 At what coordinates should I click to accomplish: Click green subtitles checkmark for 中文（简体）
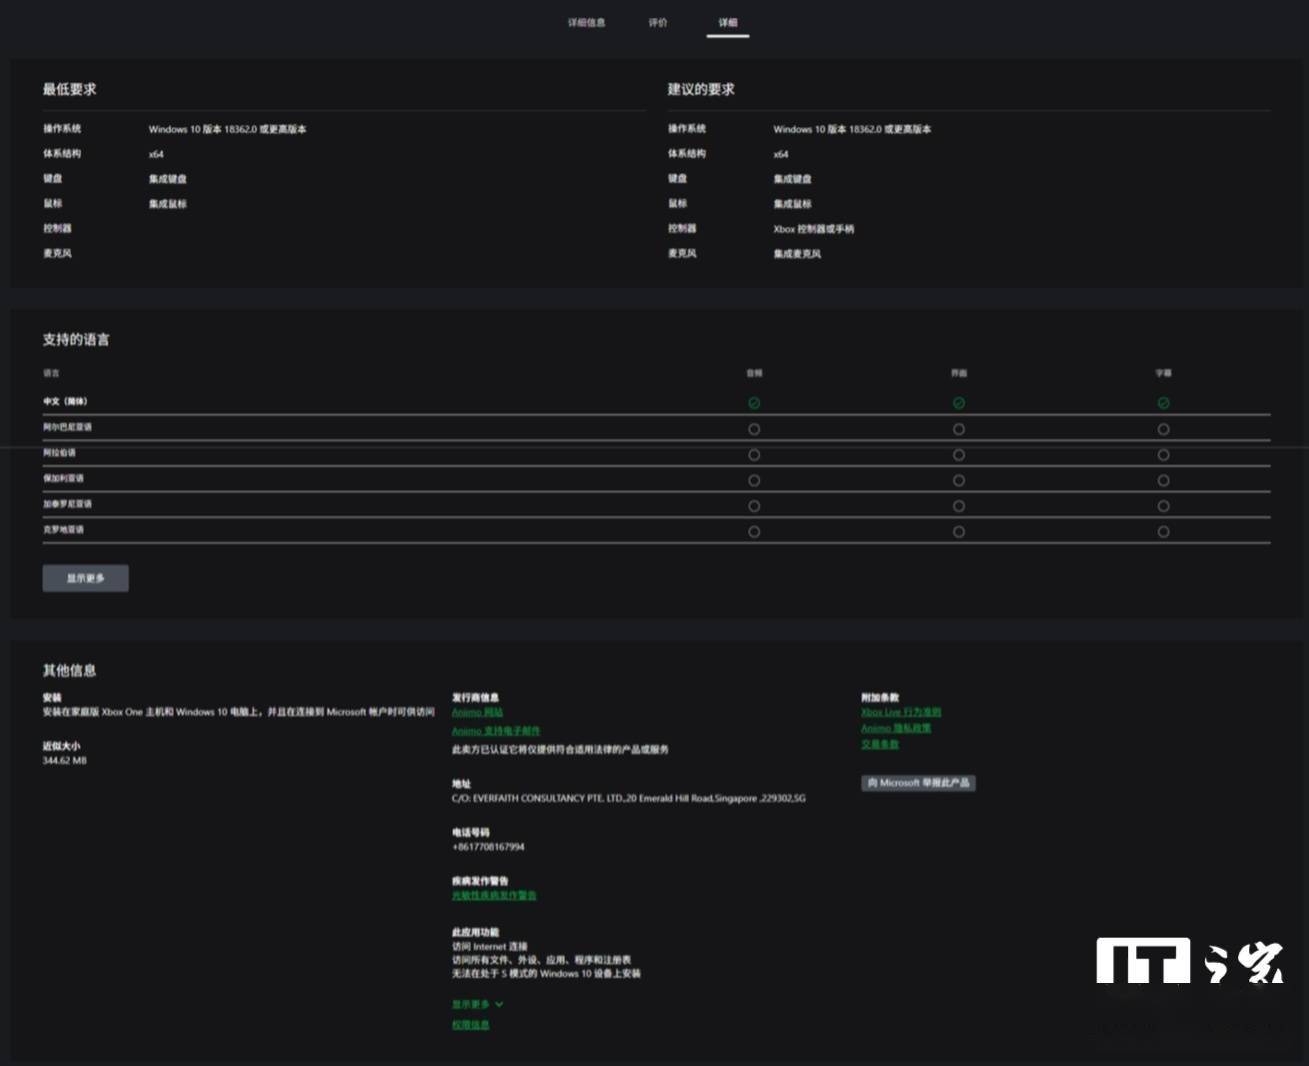coord(1163,403)
